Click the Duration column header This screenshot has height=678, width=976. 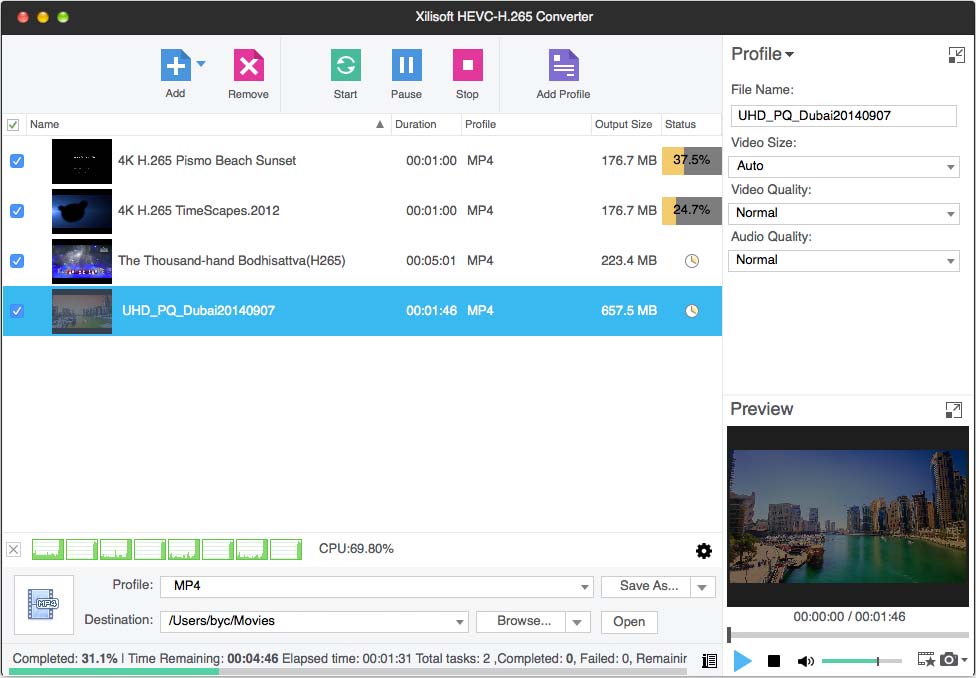tap(416, 125)
